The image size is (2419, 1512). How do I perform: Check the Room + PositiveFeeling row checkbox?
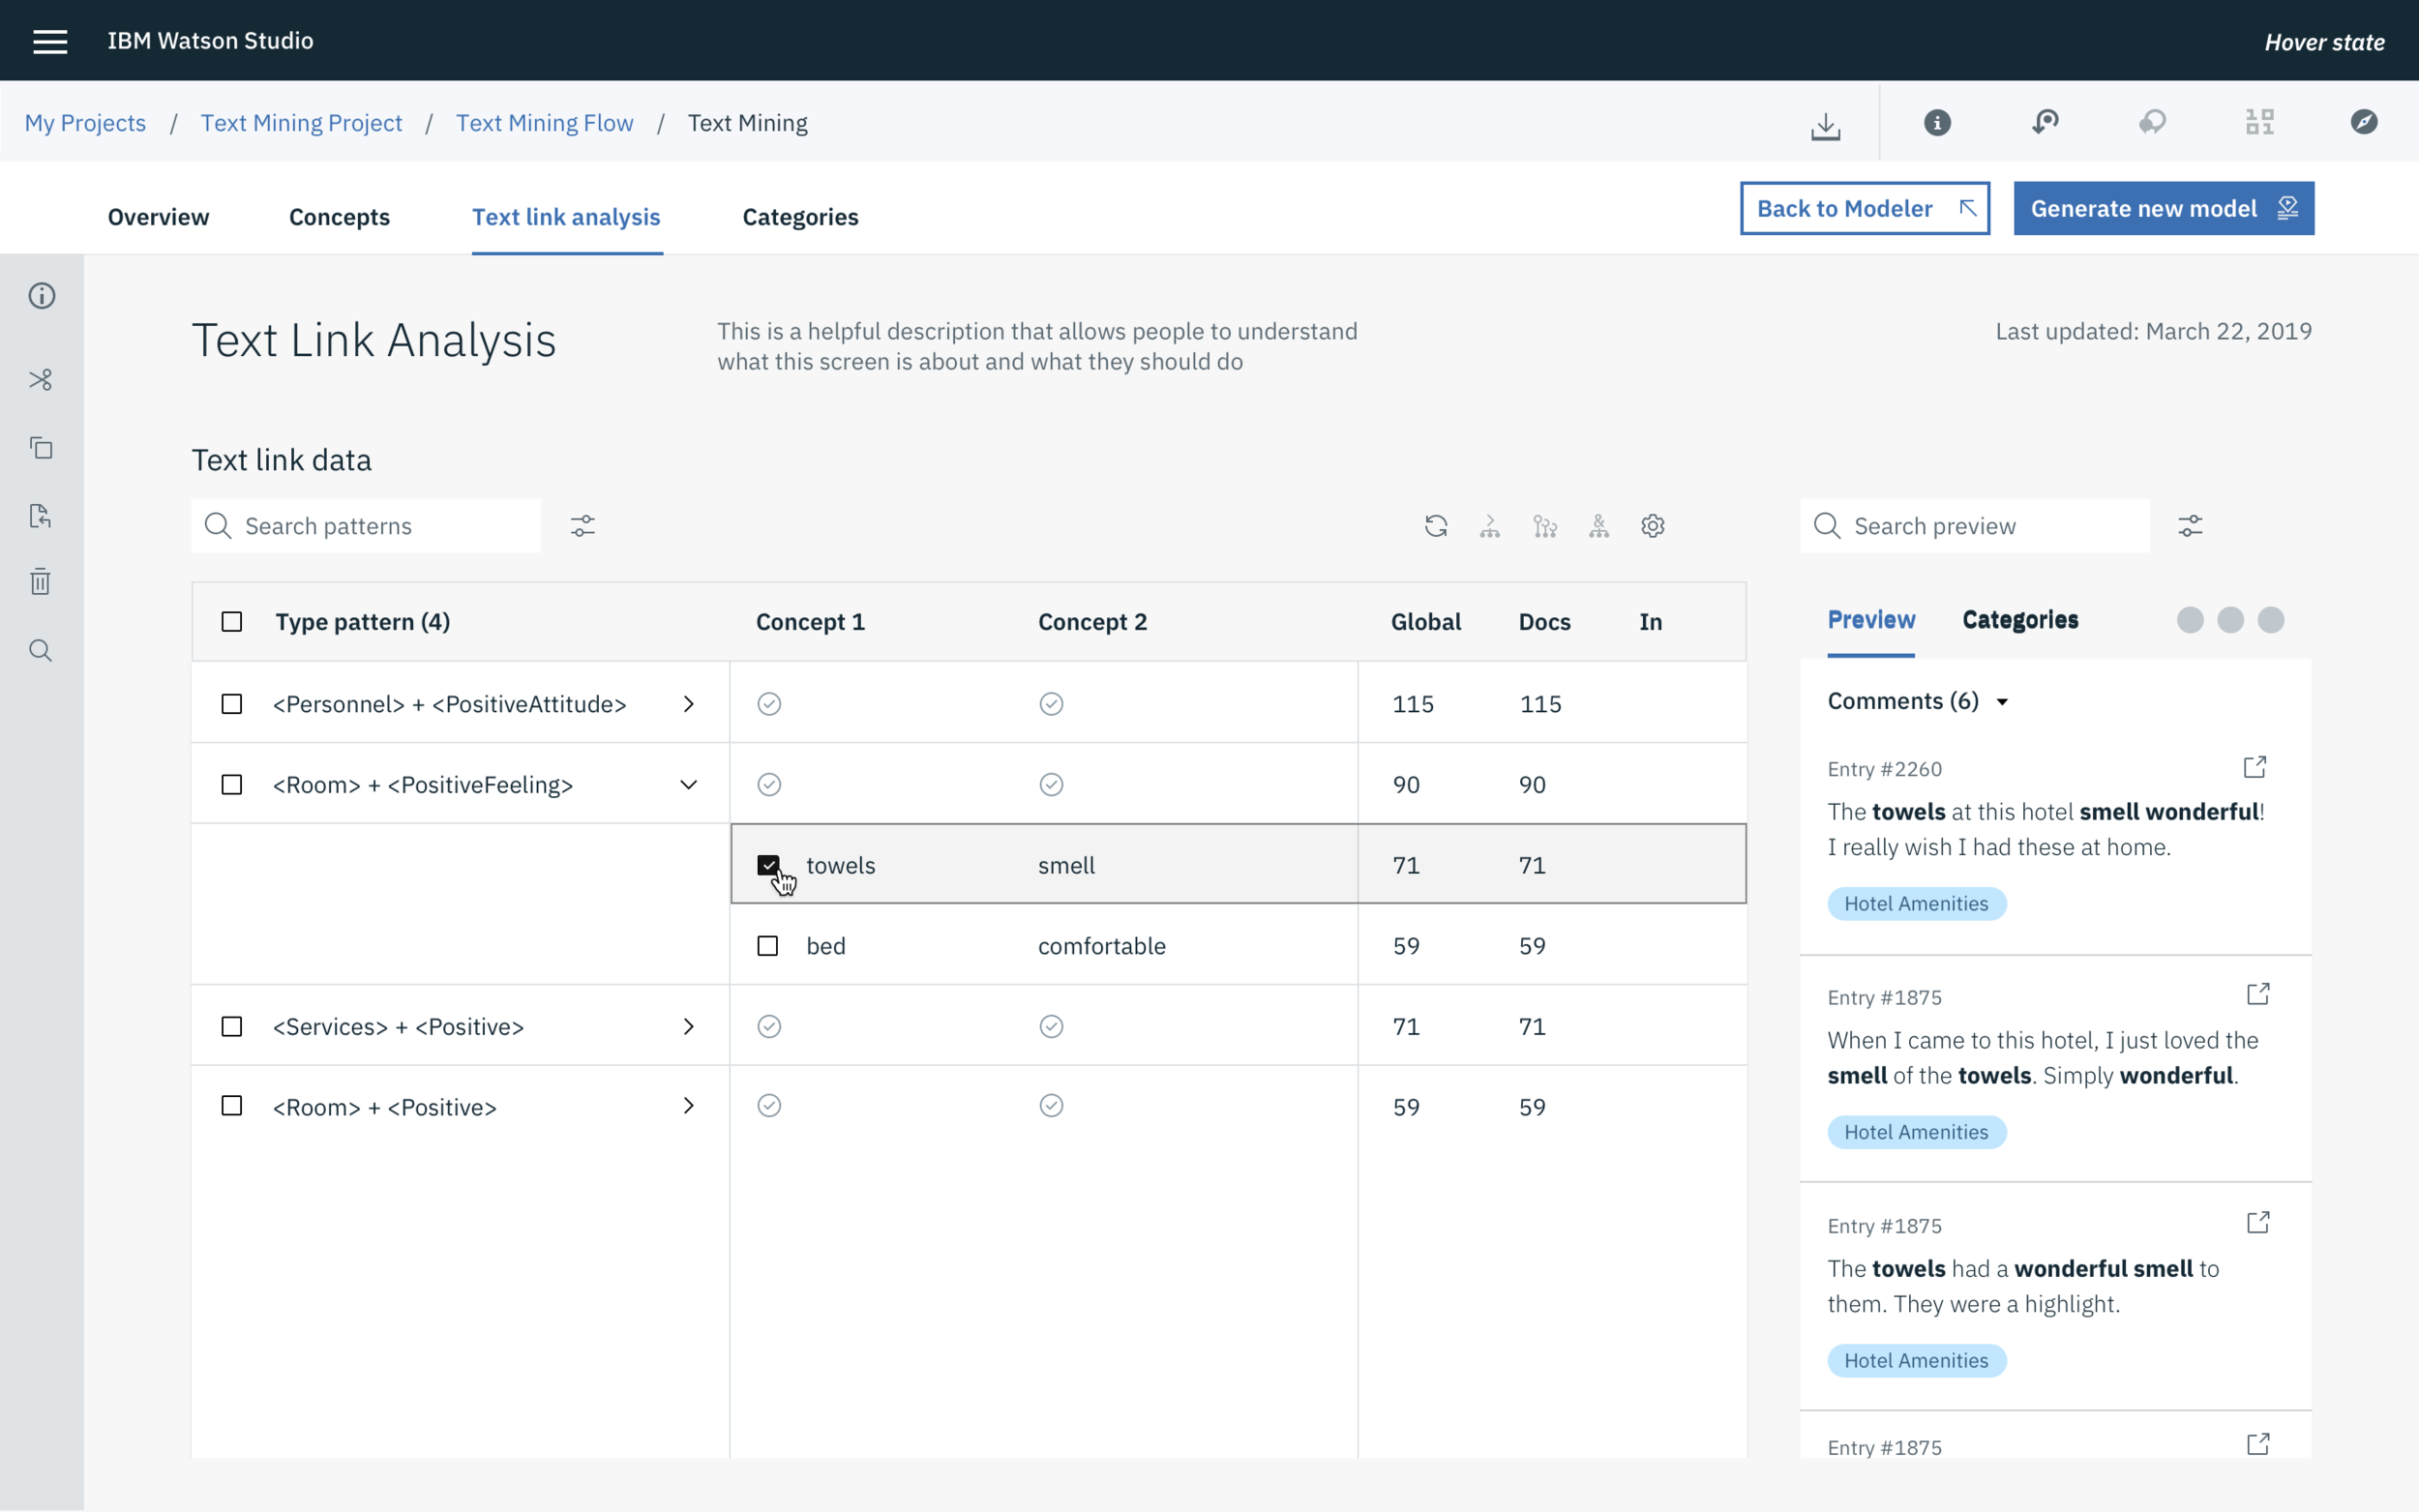tap(232, 785)
